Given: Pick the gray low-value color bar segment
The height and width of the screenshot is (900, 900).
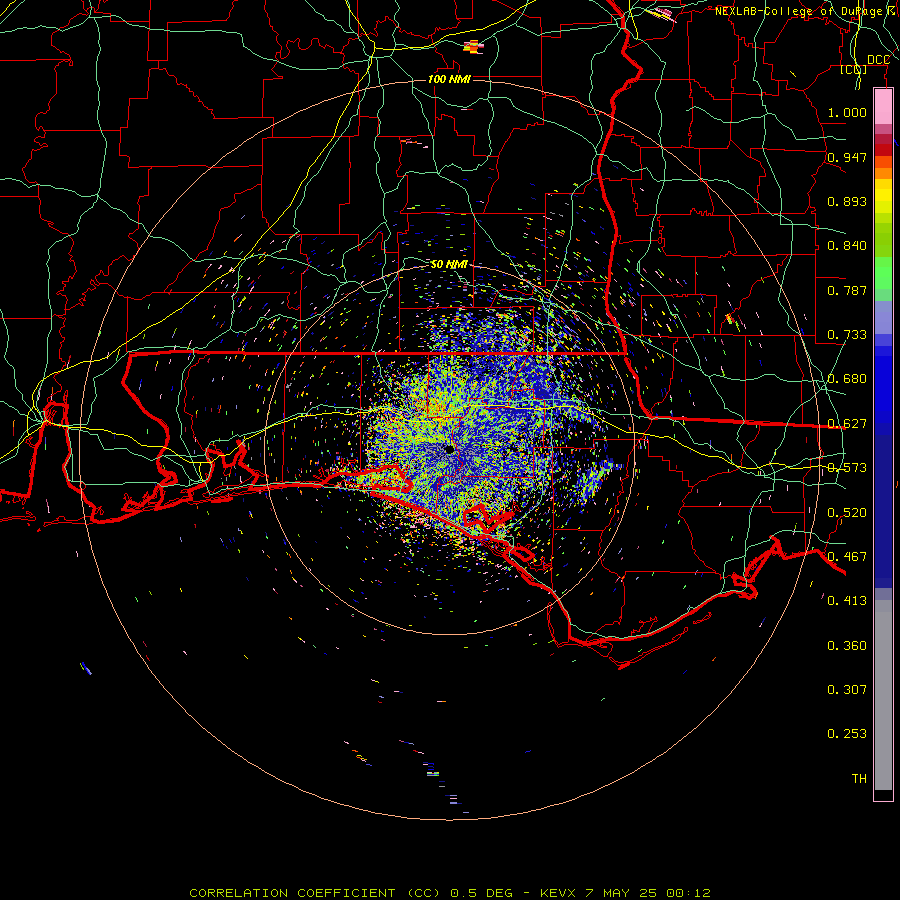Looking at the screenshot, I should point(883,695).
